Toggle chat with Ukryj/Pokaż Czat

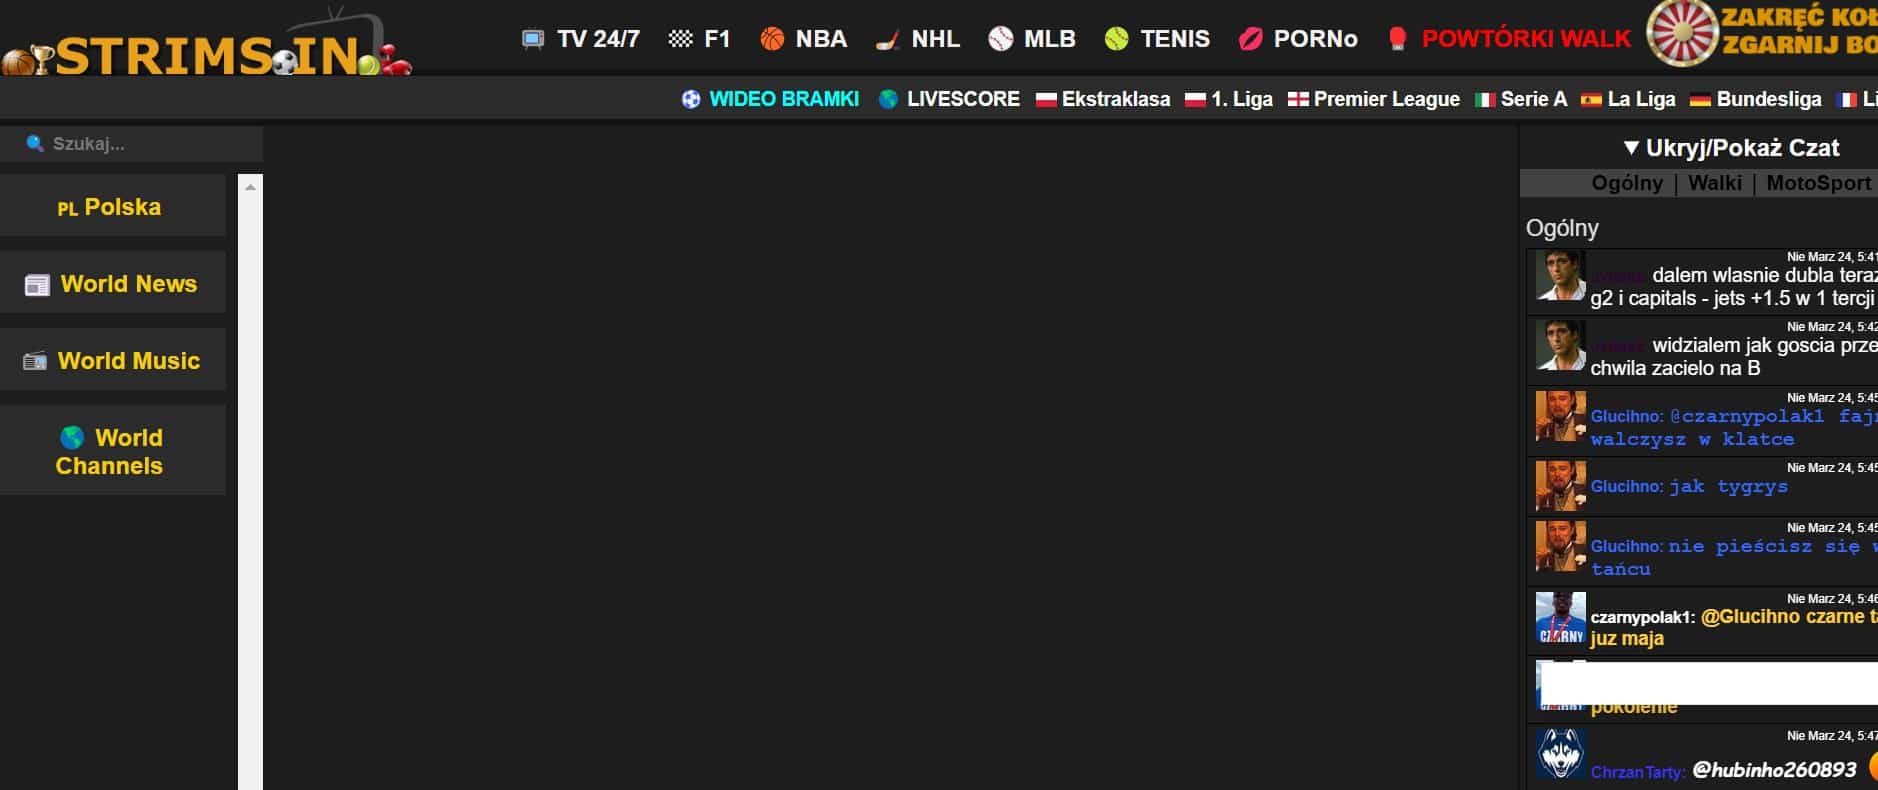pos(1730,148)
